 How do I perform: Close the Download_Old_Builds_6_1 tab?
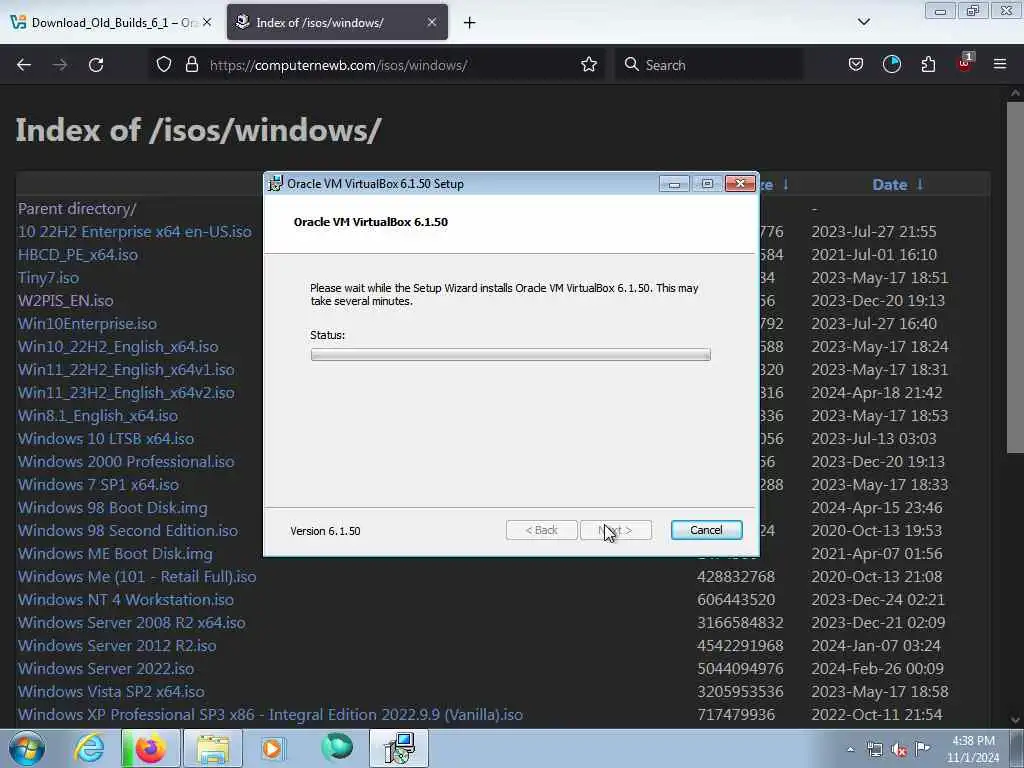[207, 22]
